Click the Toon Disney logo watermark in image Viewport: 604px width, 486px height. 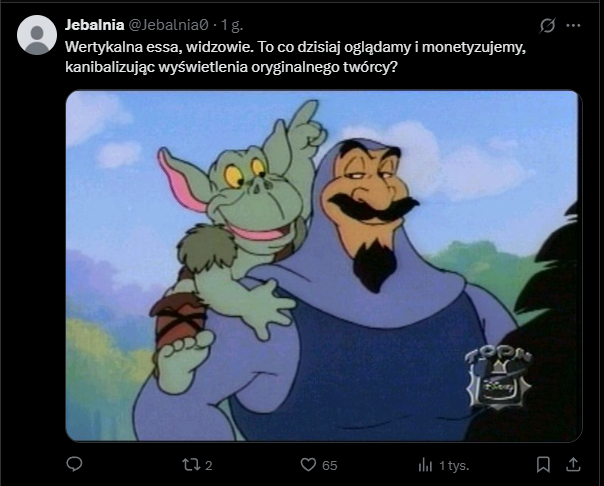tap(498, 379)
